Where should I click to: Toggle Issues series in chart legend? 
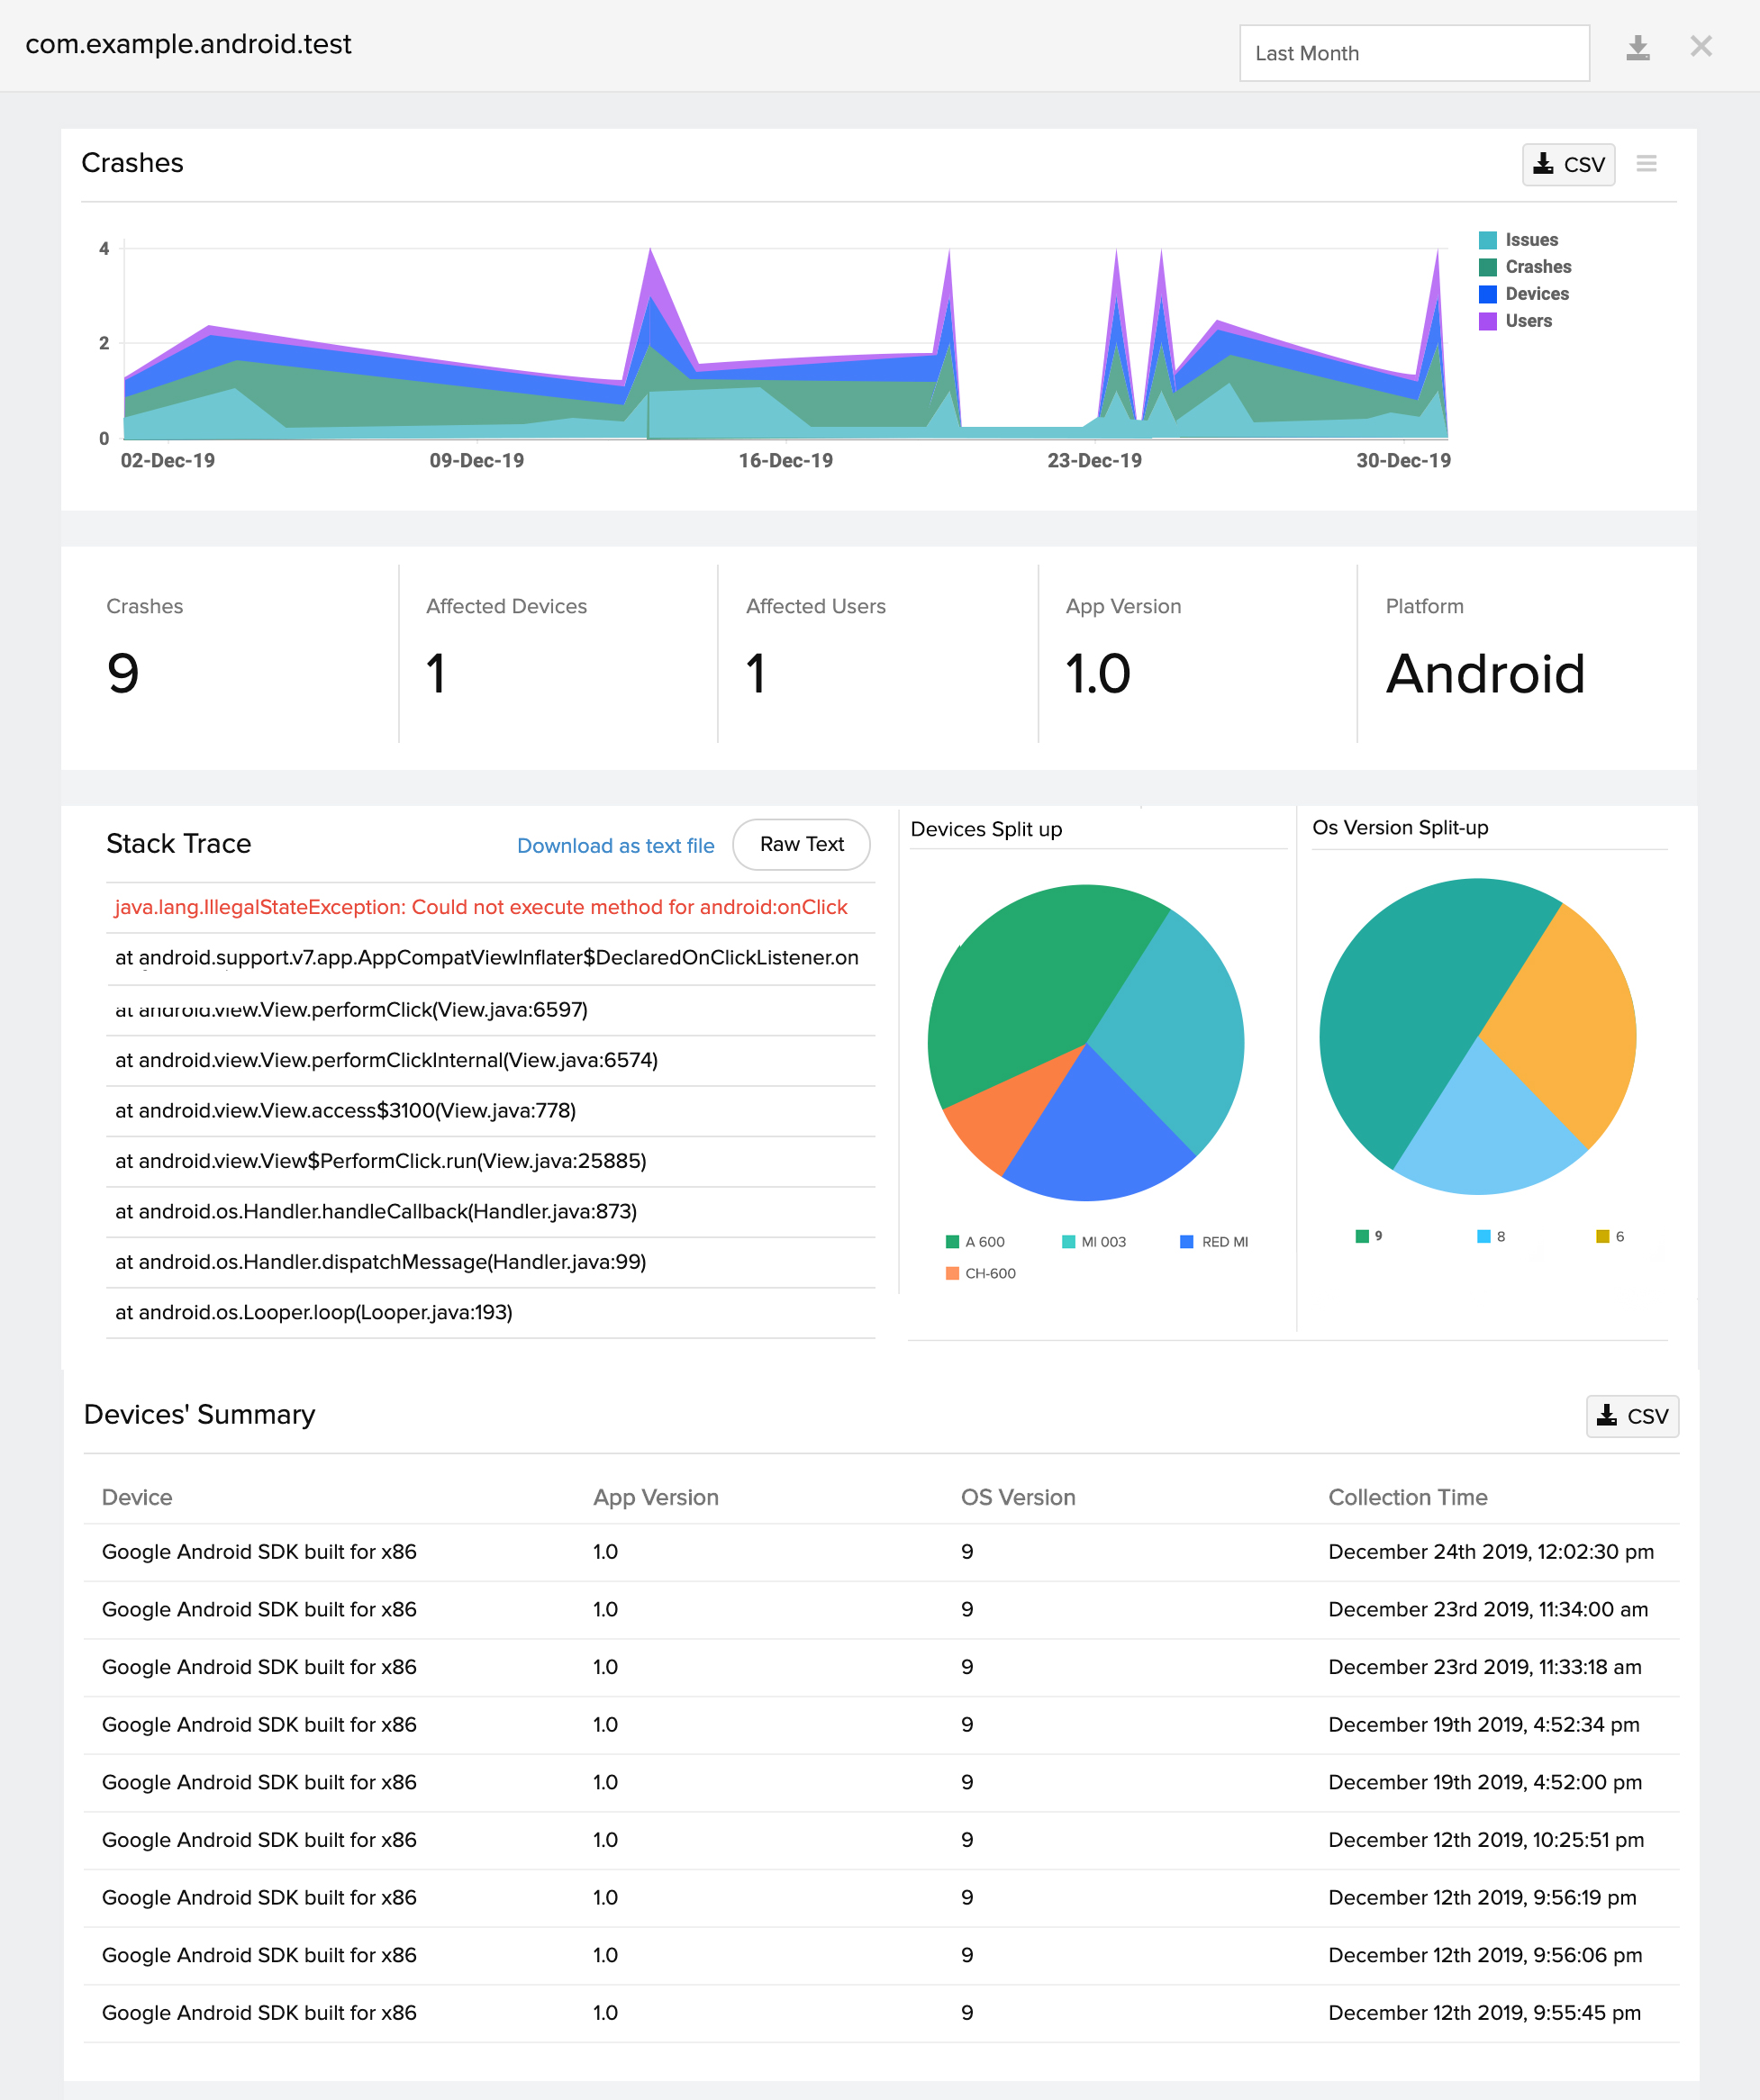pyautogui.click(x=1530, y=240)
